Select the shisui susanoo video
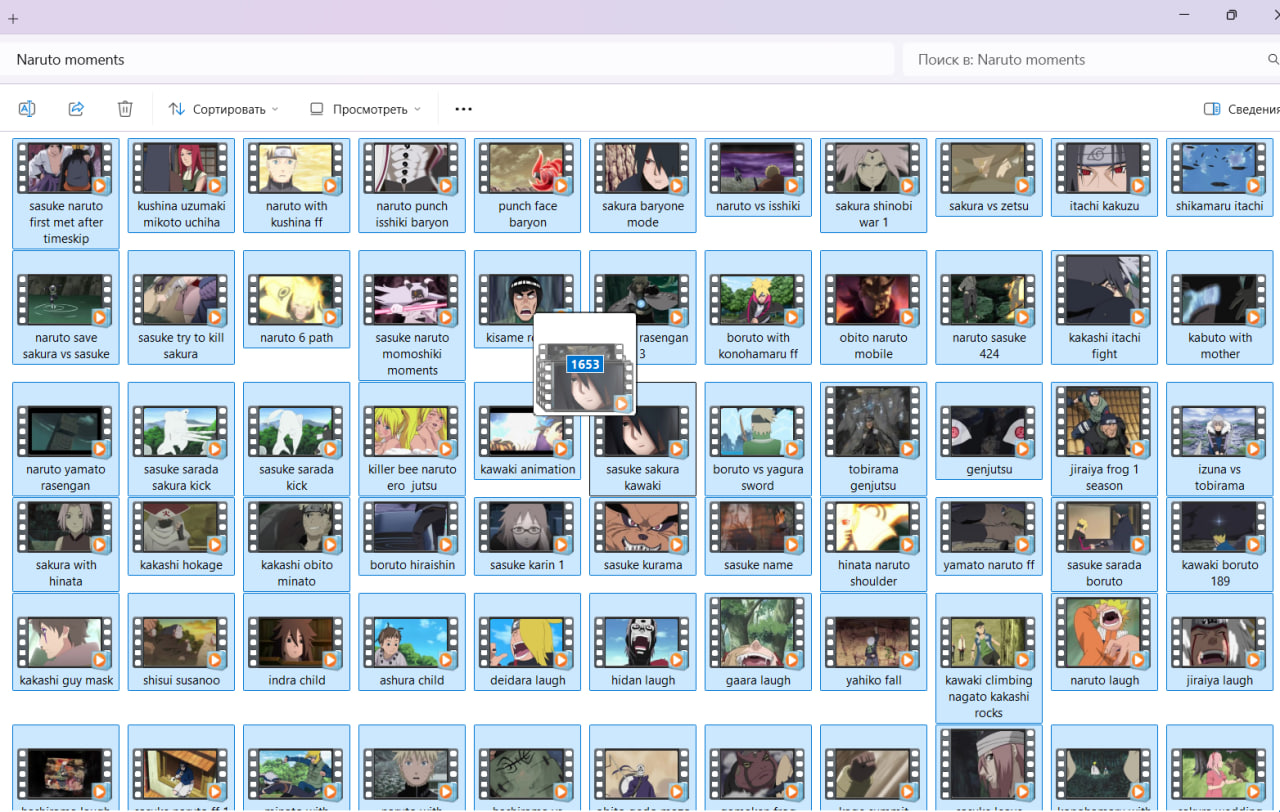 point(181,642)
